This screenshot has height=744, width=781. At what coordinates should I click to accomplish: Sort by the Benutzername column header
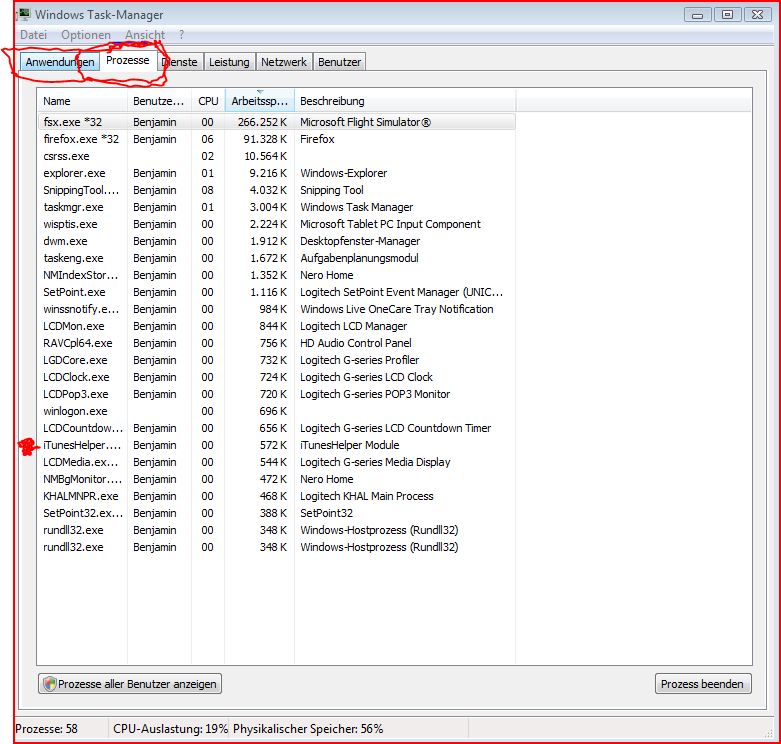click(159, 101)
